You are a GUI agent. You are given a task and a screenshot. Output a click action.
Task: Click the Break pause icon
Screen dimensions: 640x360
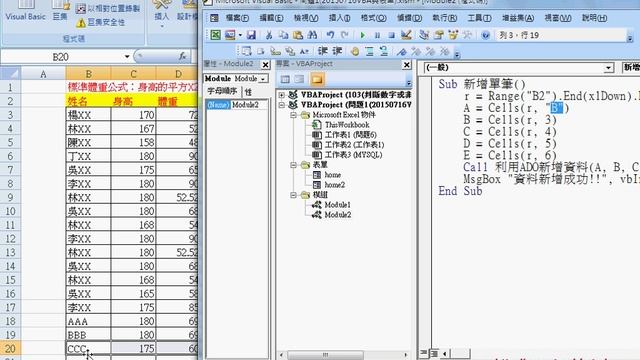pyautogui.click(x=377, y=35)
